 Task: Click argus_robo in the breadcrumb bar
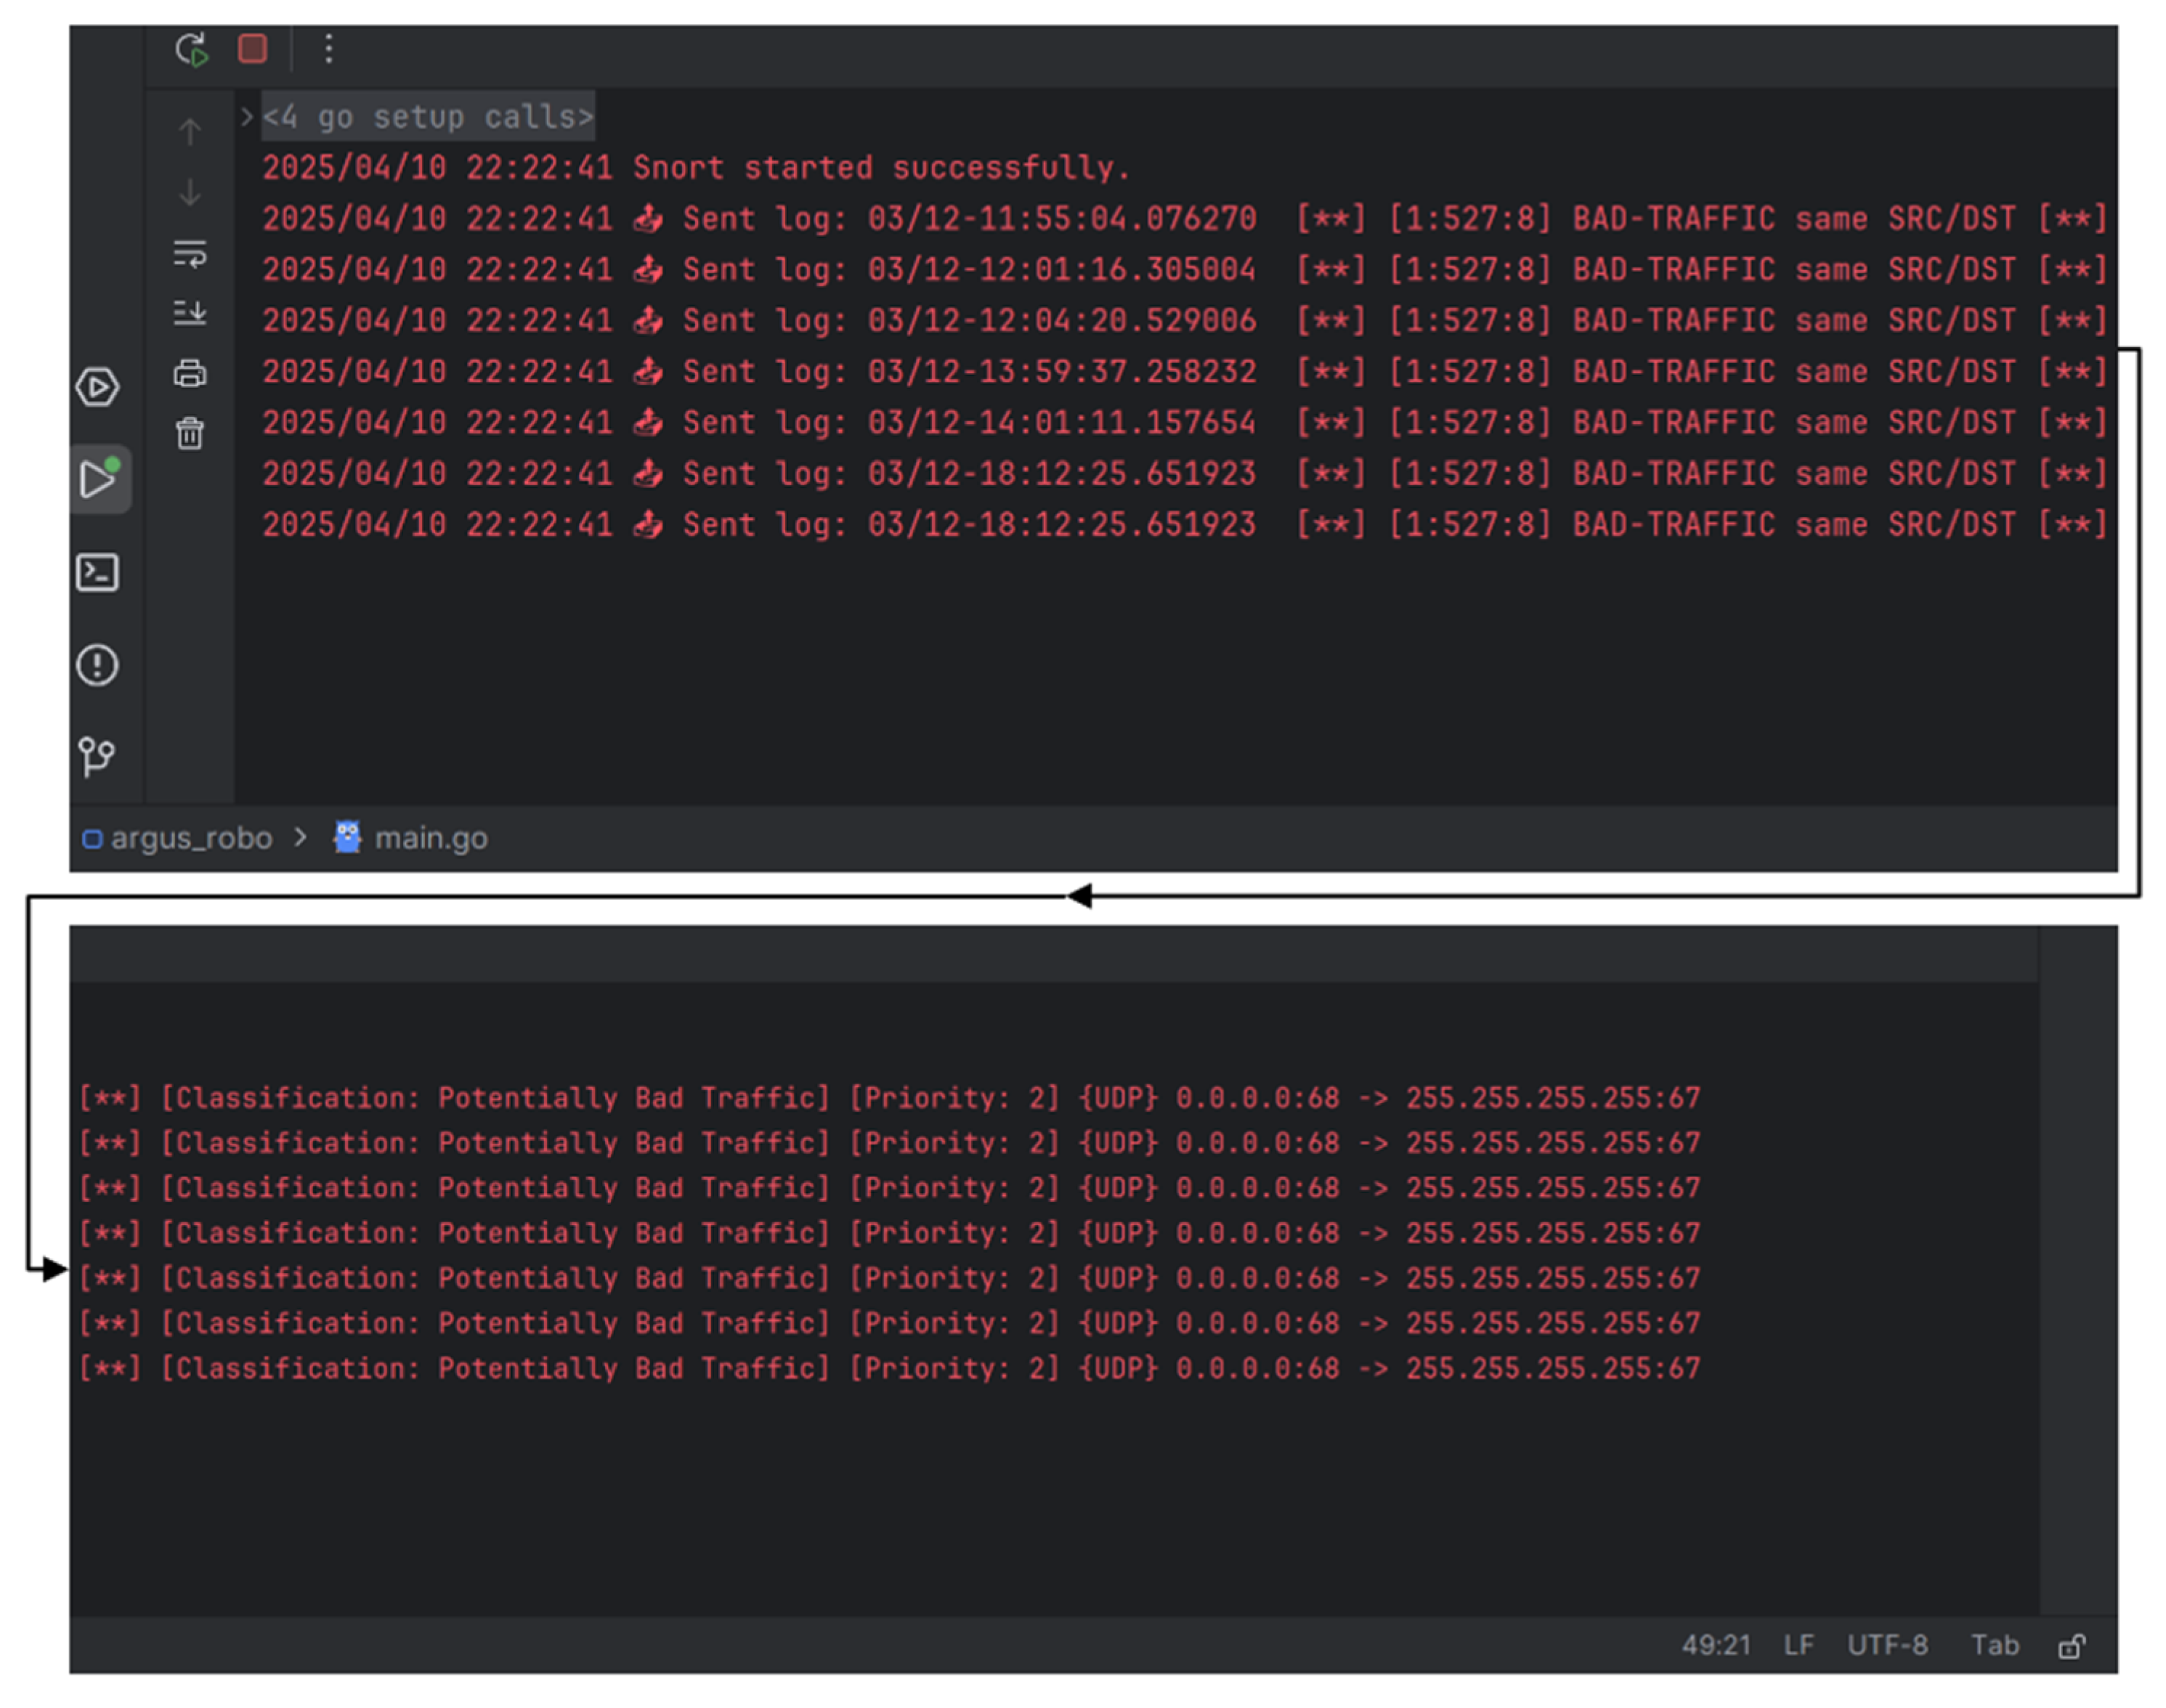click(190, 838)
